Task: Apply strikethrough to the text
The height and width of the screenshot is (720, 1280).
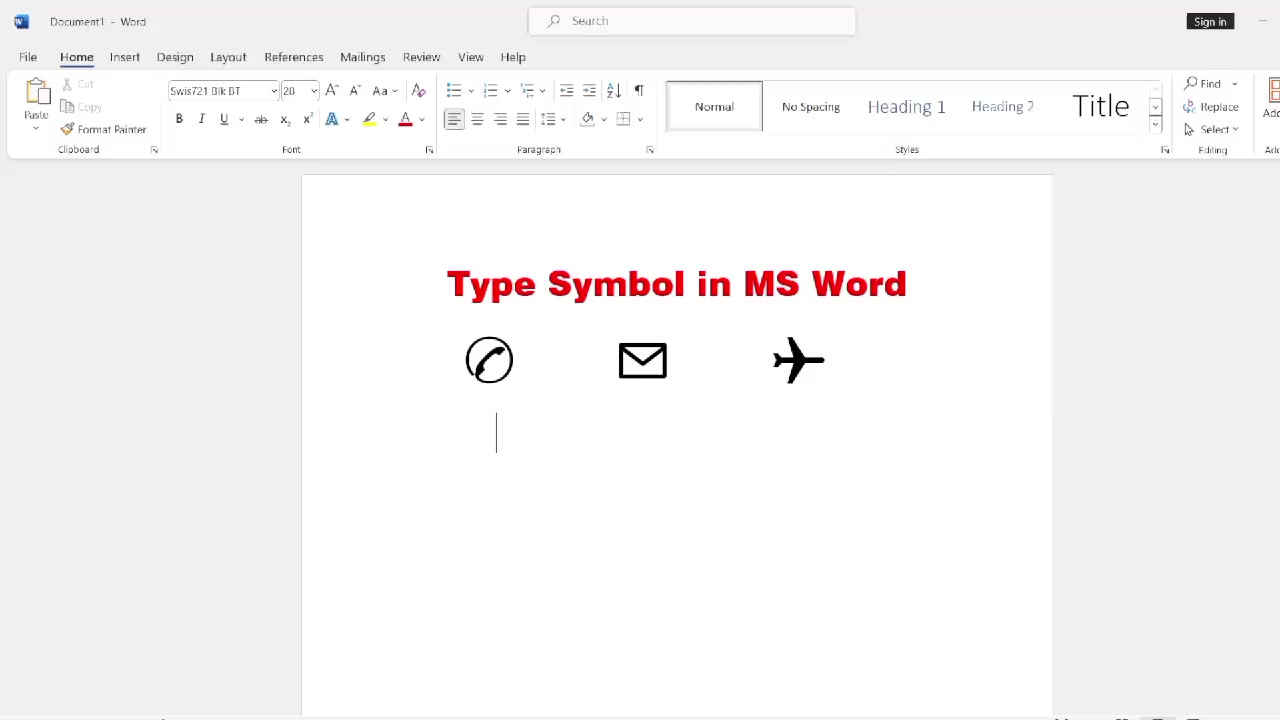Action: [261, 119]
